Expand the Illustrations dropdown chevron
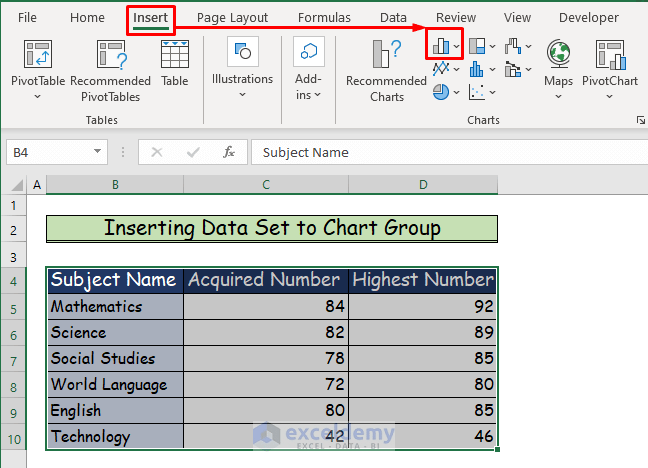Screen dimensions: 648x468 243,95
